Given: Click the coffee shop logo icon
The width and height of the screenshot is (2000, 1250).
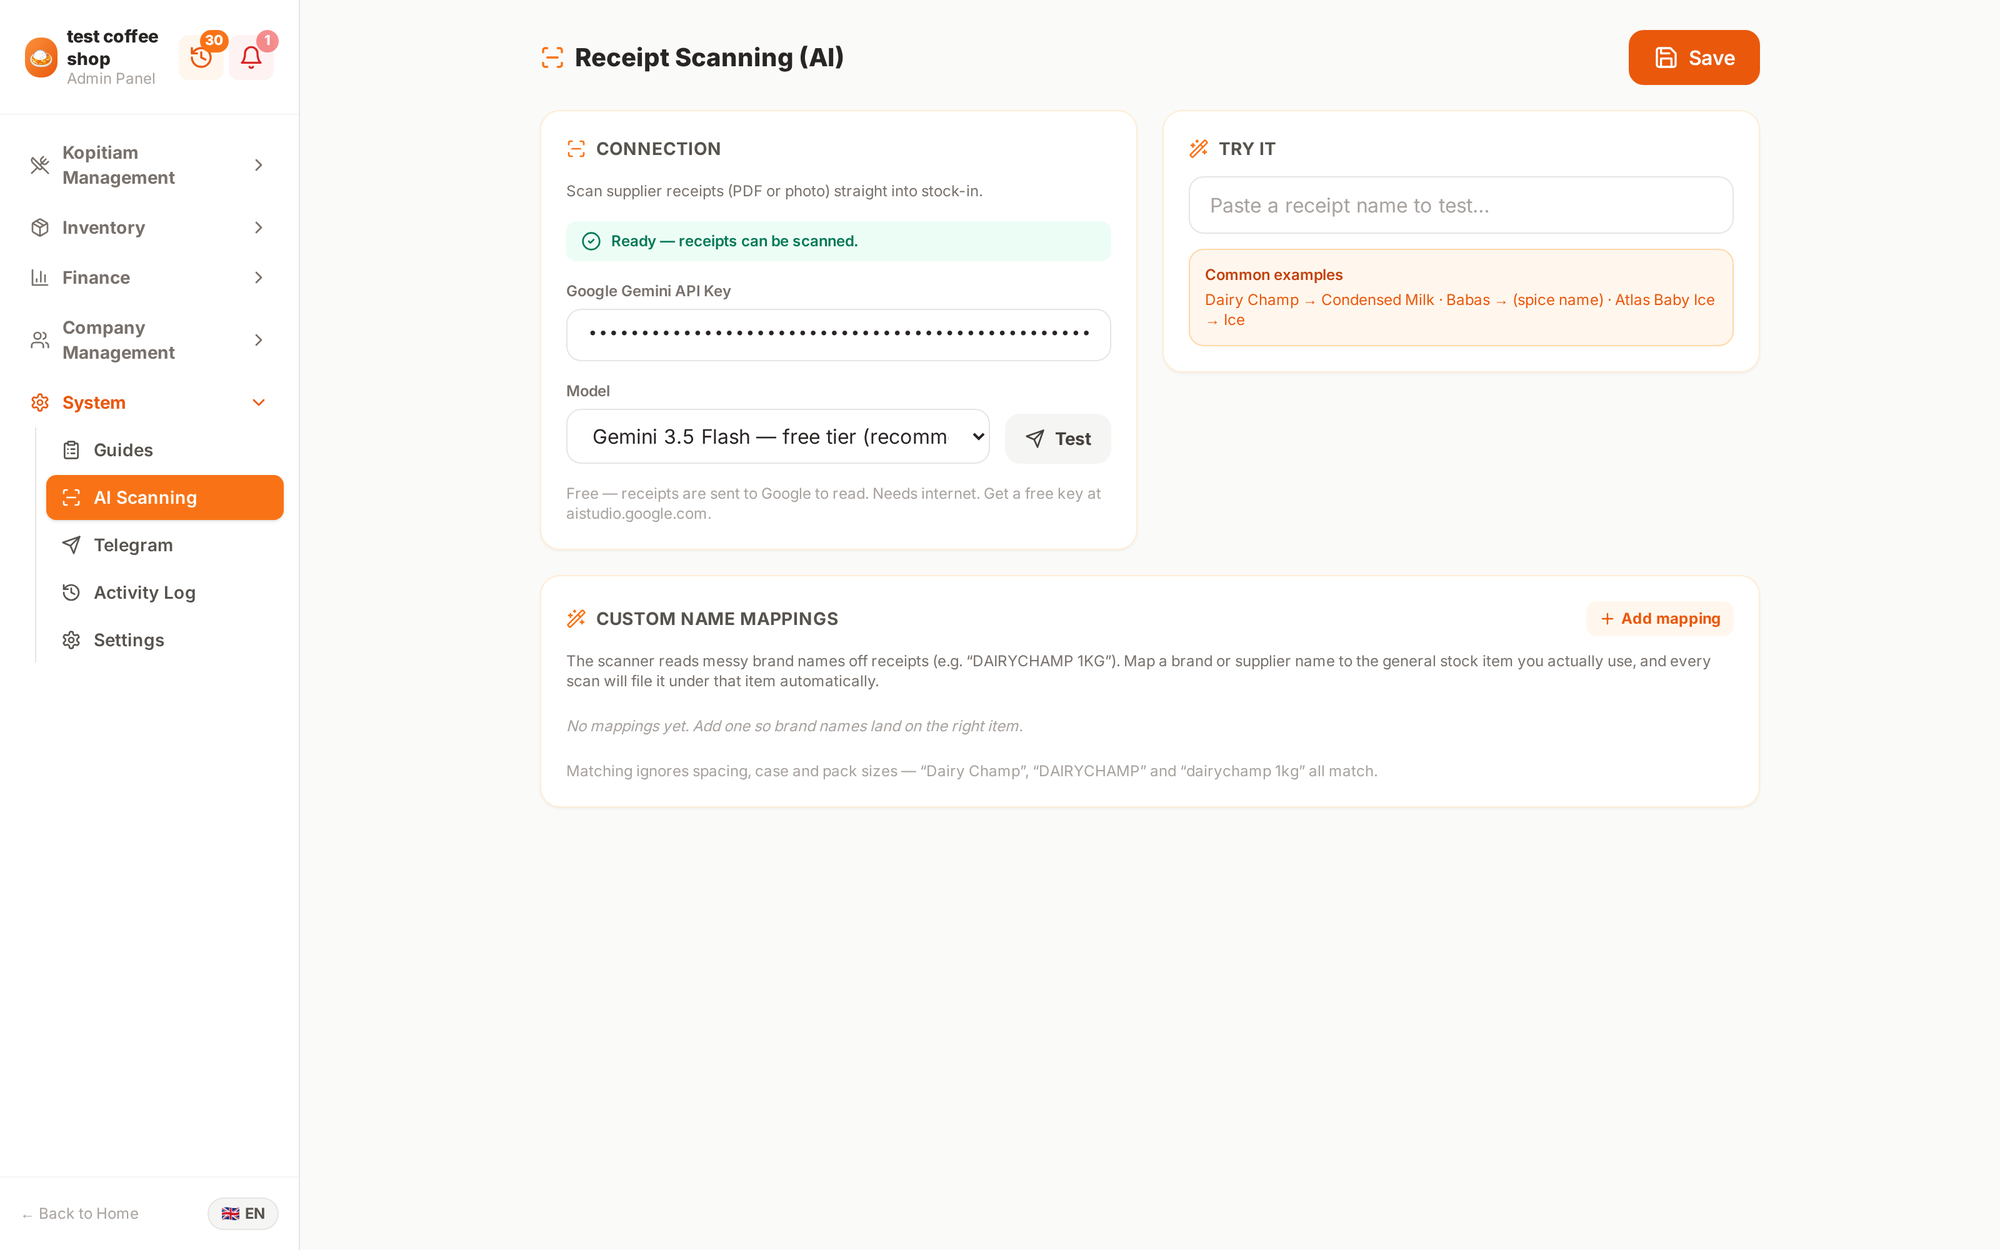Looking at the screenshot, I should 41,57.
